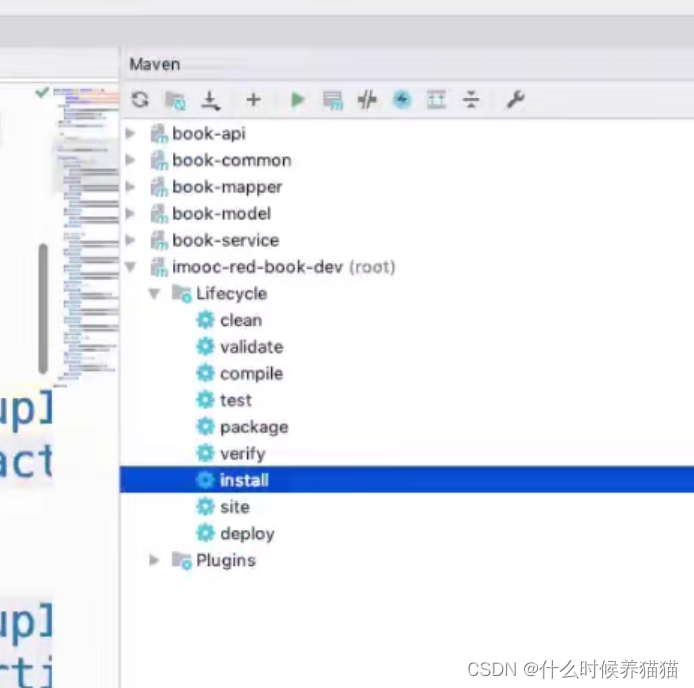Viewport: 694px width, 688px height.
Task: Click the gear icon beside verify
Action: 205,453
